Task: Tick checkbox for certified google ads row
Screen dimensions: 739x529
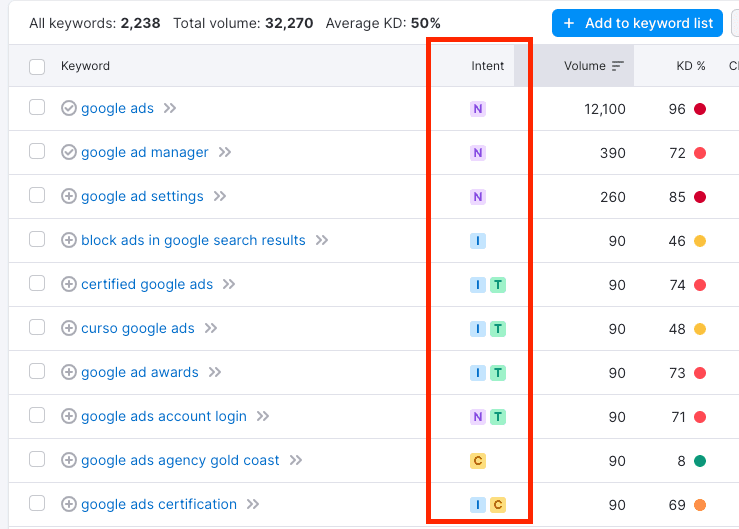Action: coord(37,283)
